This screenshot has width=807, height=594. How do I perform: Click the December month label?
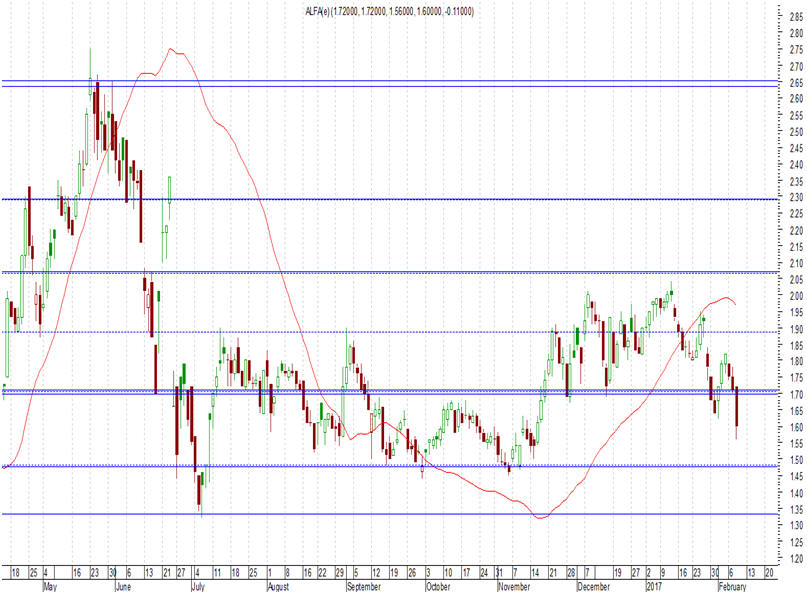coord(593,587)
